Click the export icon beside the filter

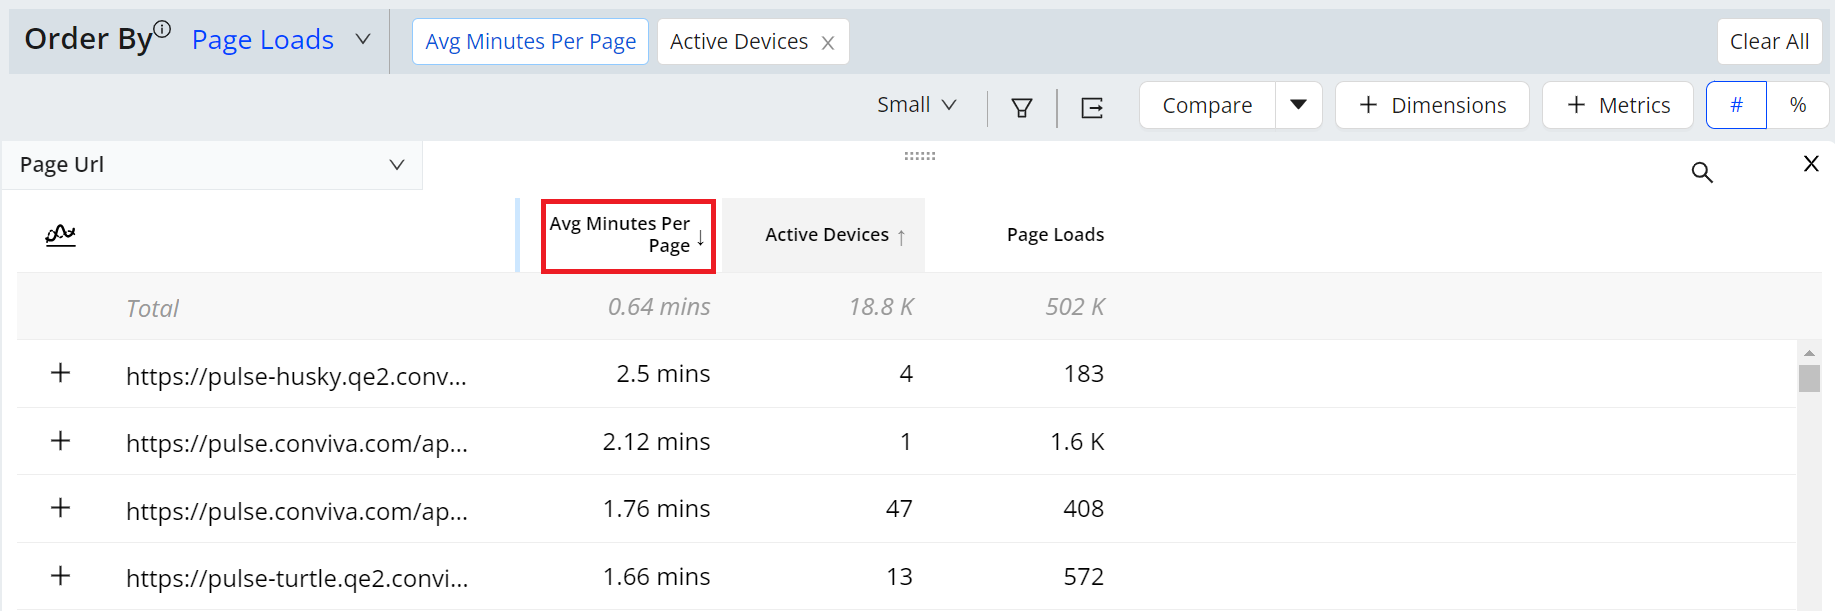[1092, 107]
